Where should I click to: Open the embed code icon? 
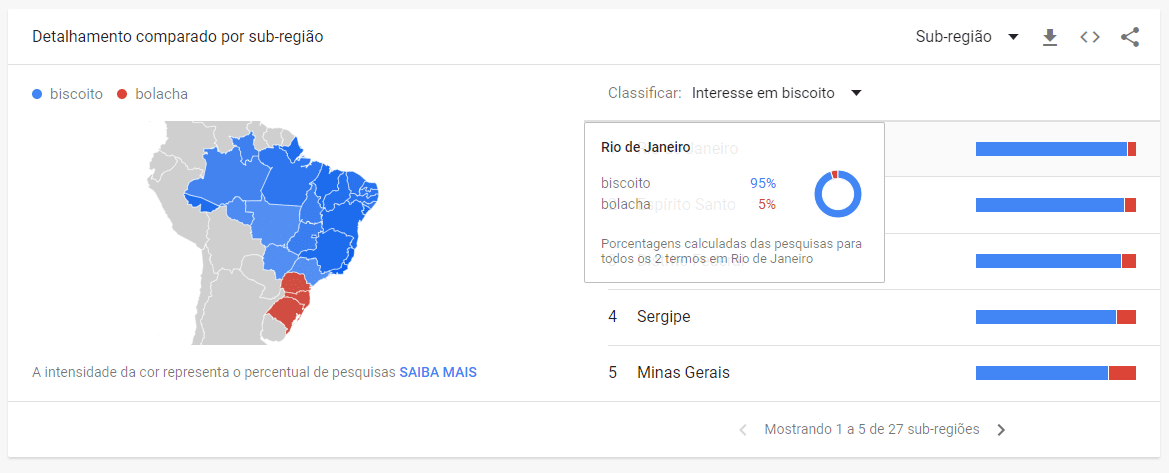[x=1090, y=37]
